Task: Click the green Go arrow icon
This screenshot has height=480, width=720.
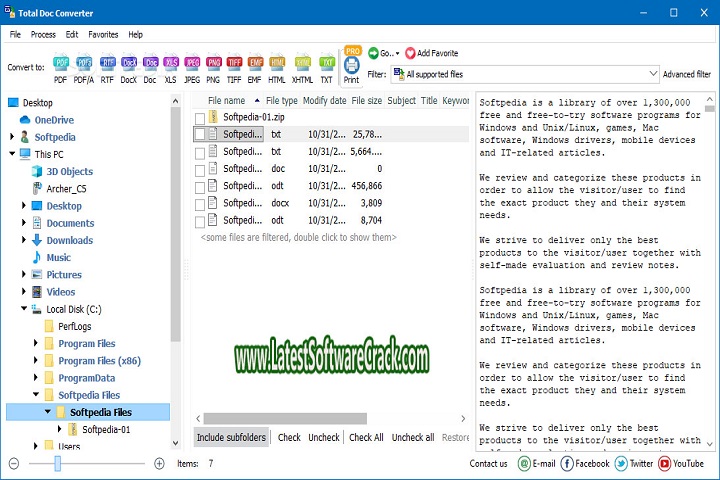Action: [x=373, y=53]
